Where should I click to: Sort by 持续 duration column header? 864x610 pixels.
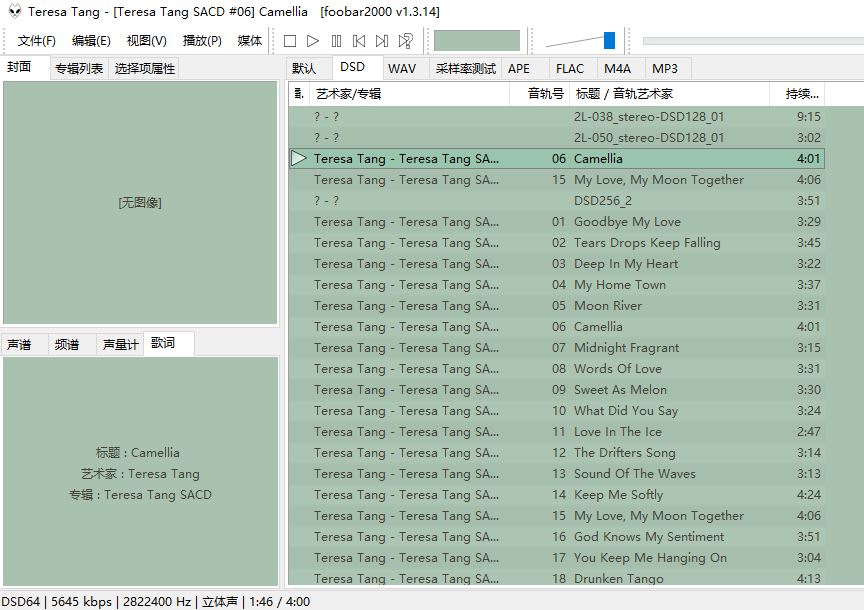pos(797,94)
